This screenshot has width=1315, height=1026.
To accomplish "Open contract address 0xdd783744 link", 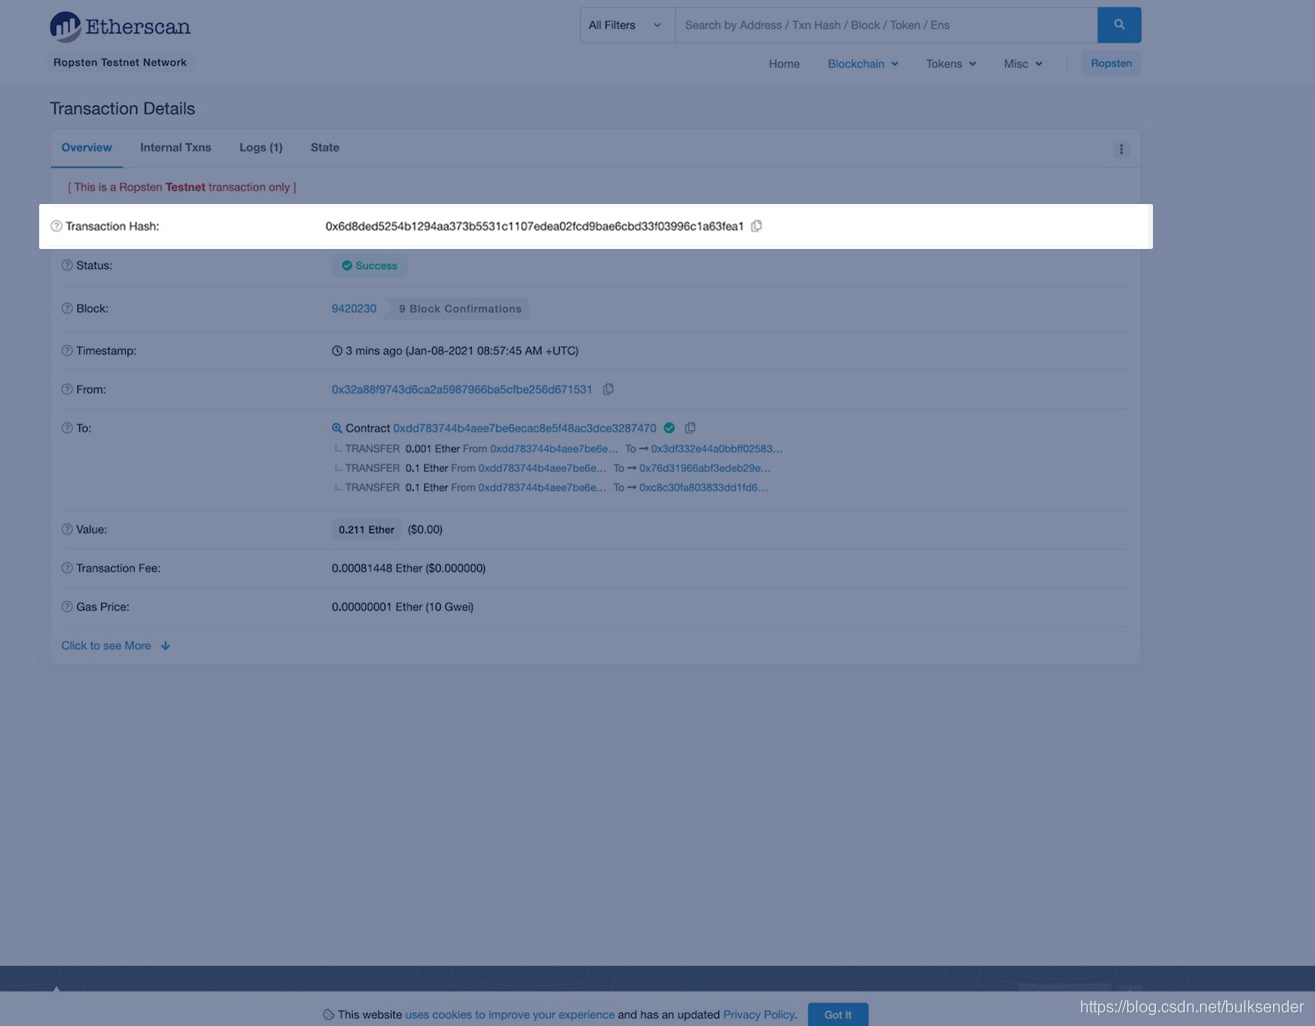I will [x=525, y=428].
